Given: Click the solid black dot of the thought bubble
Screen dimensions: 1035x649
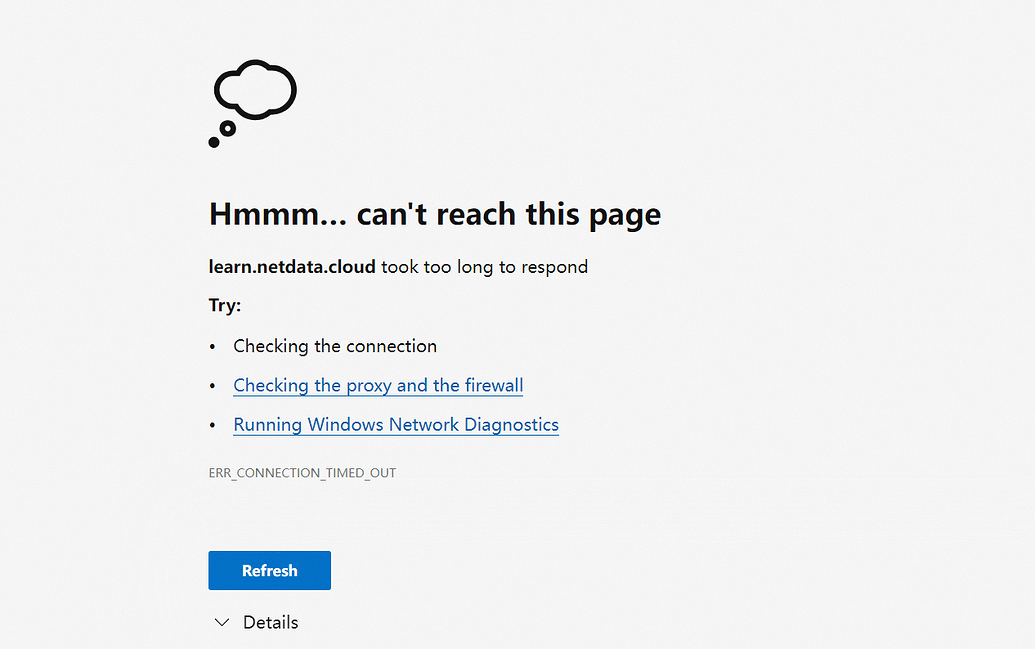Looking at the screenshot, I should (214, 142).
